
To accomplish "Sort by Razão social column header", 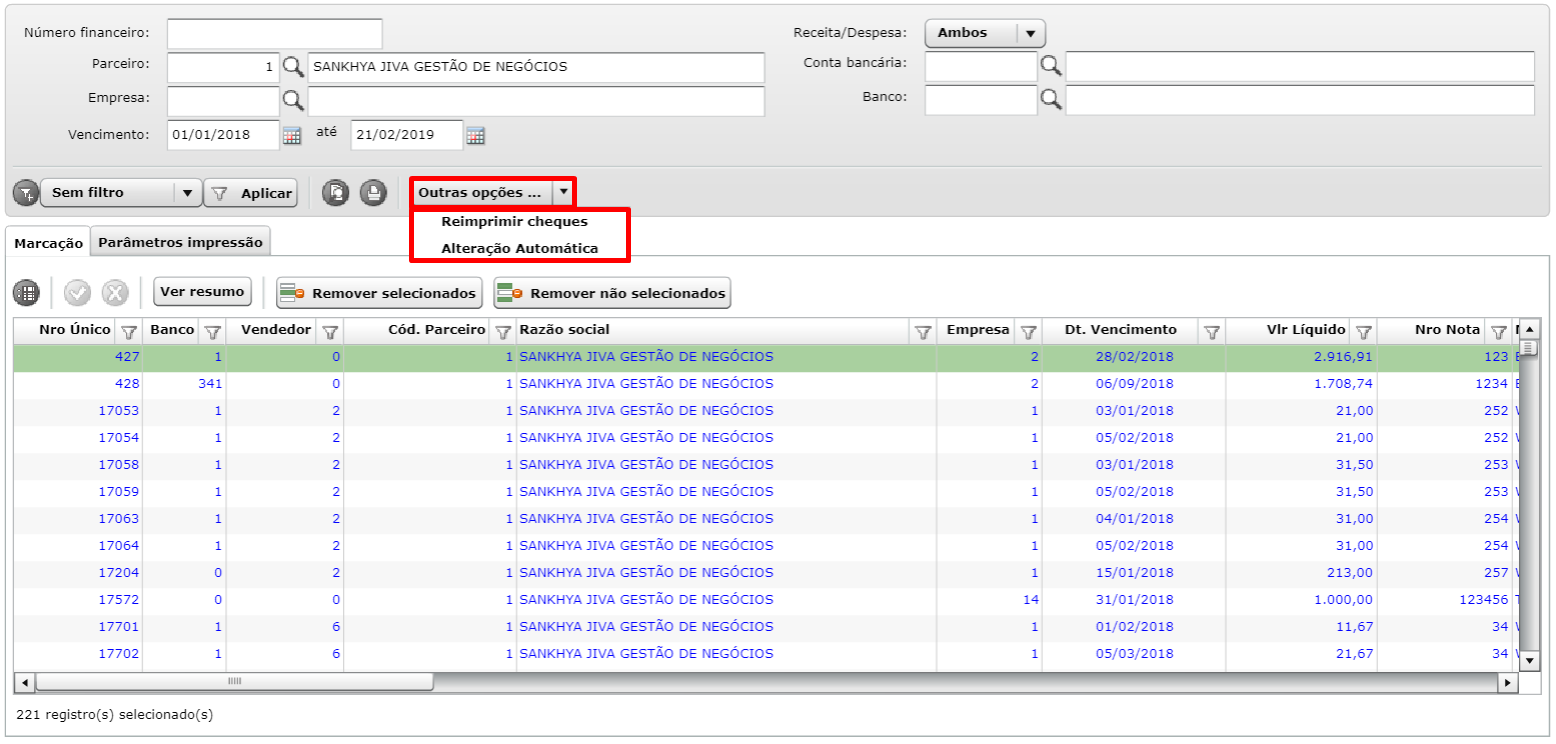I will pos(565,330).
